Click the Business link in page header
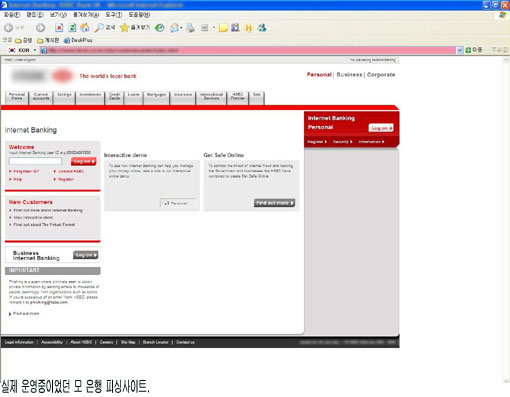 click(349, 75)
